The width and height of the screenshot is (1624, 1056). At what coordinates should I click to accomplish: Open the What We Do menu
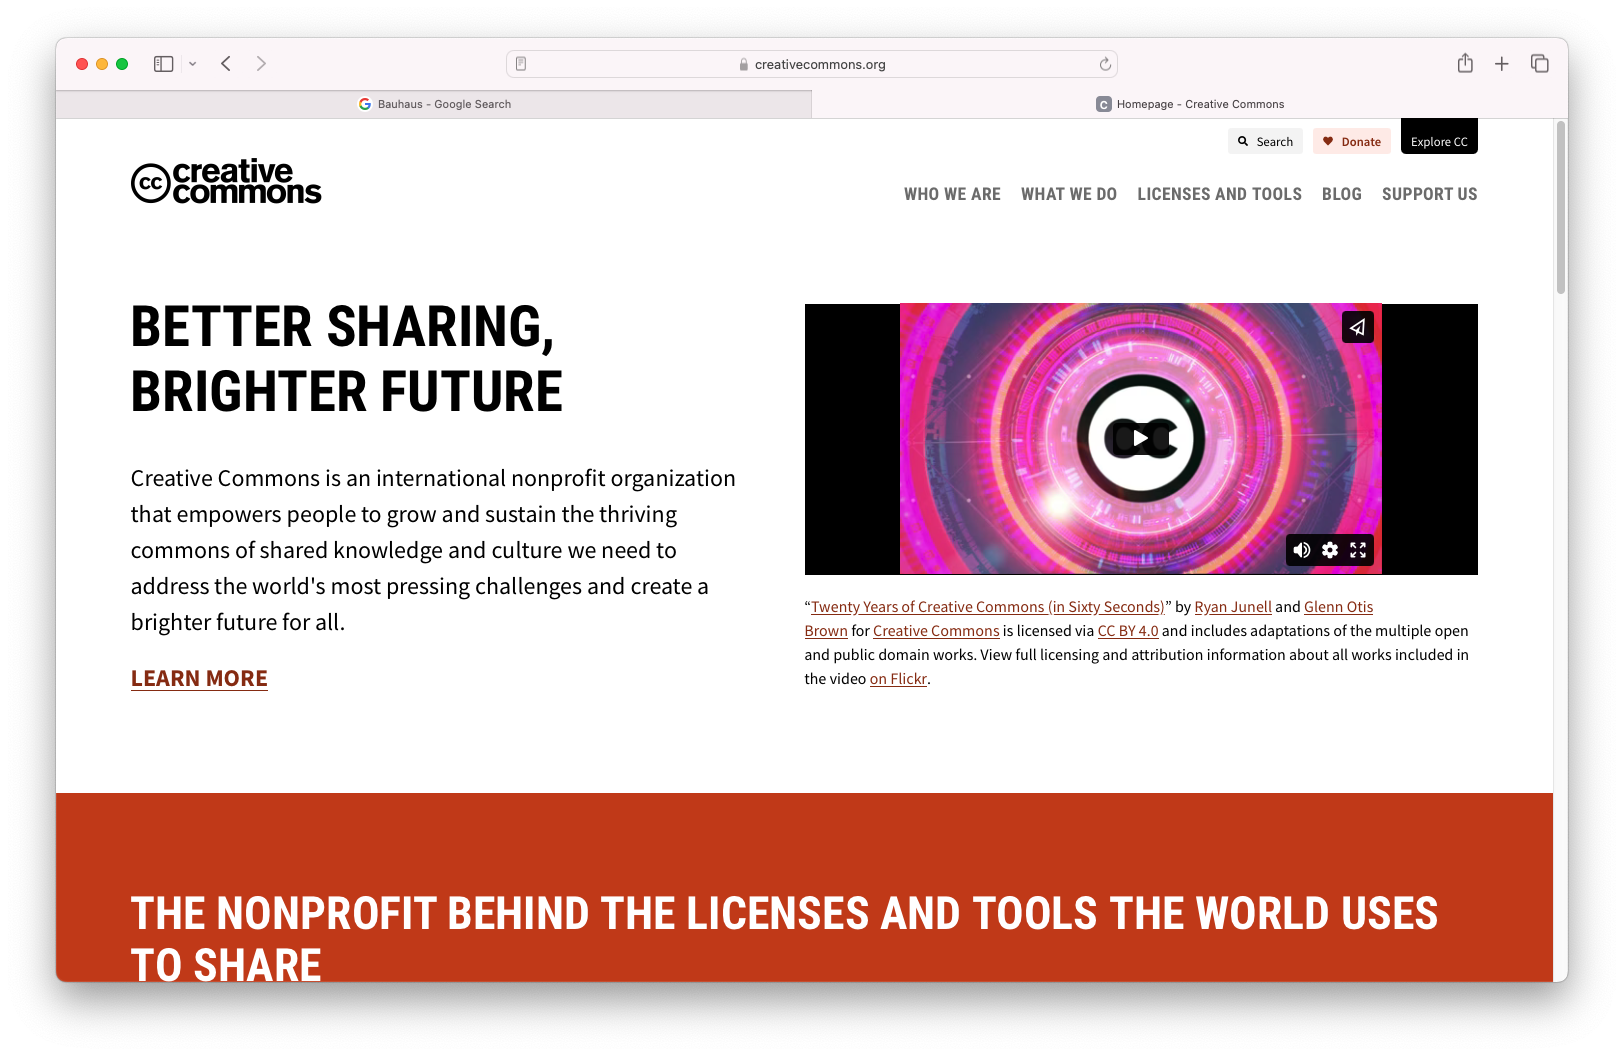1069,194
